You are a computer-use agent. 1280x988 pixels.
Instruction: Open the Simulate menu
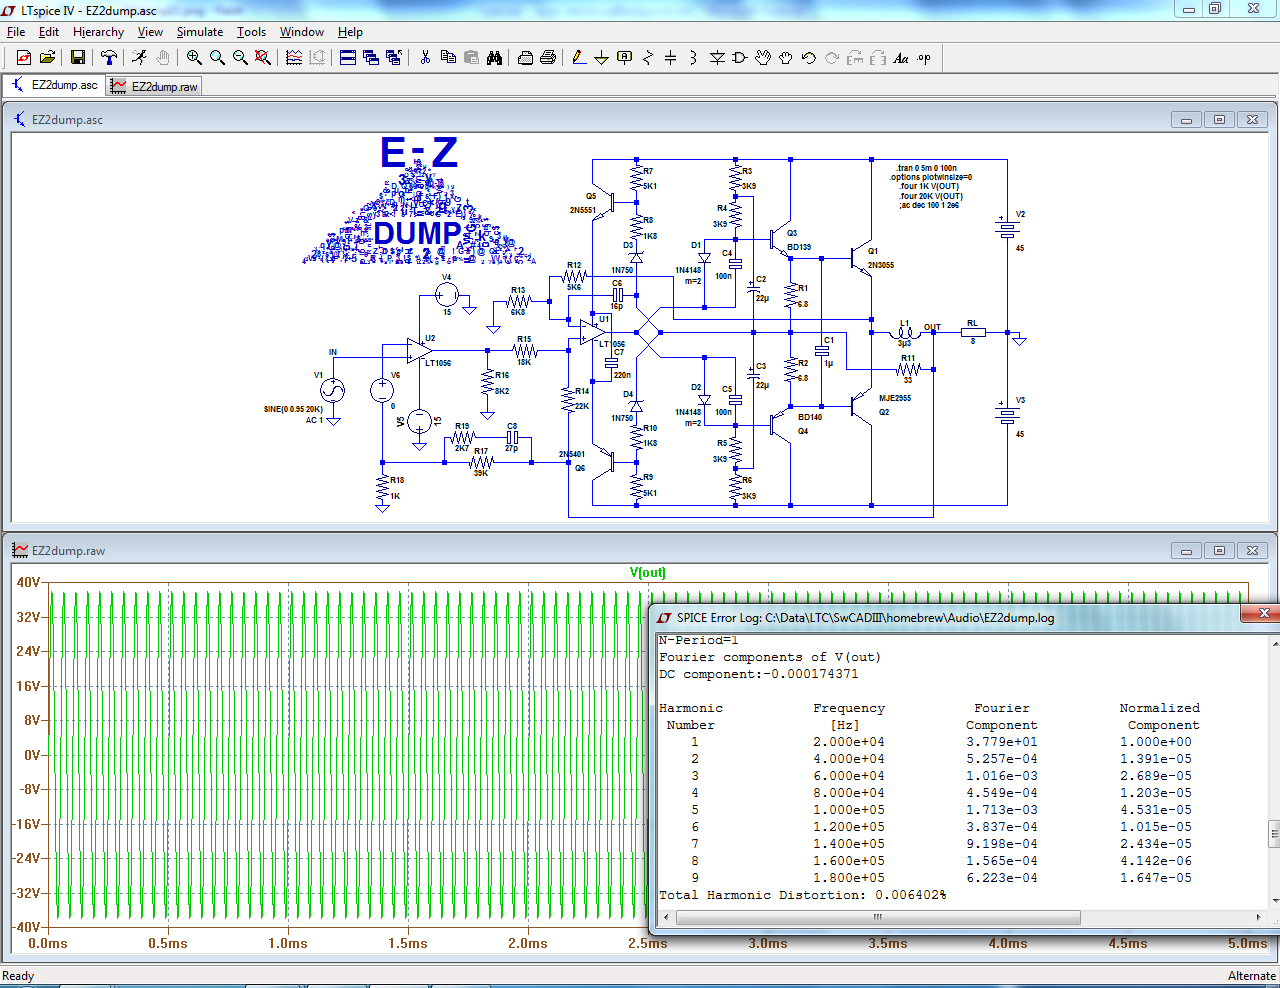[200, 32]
